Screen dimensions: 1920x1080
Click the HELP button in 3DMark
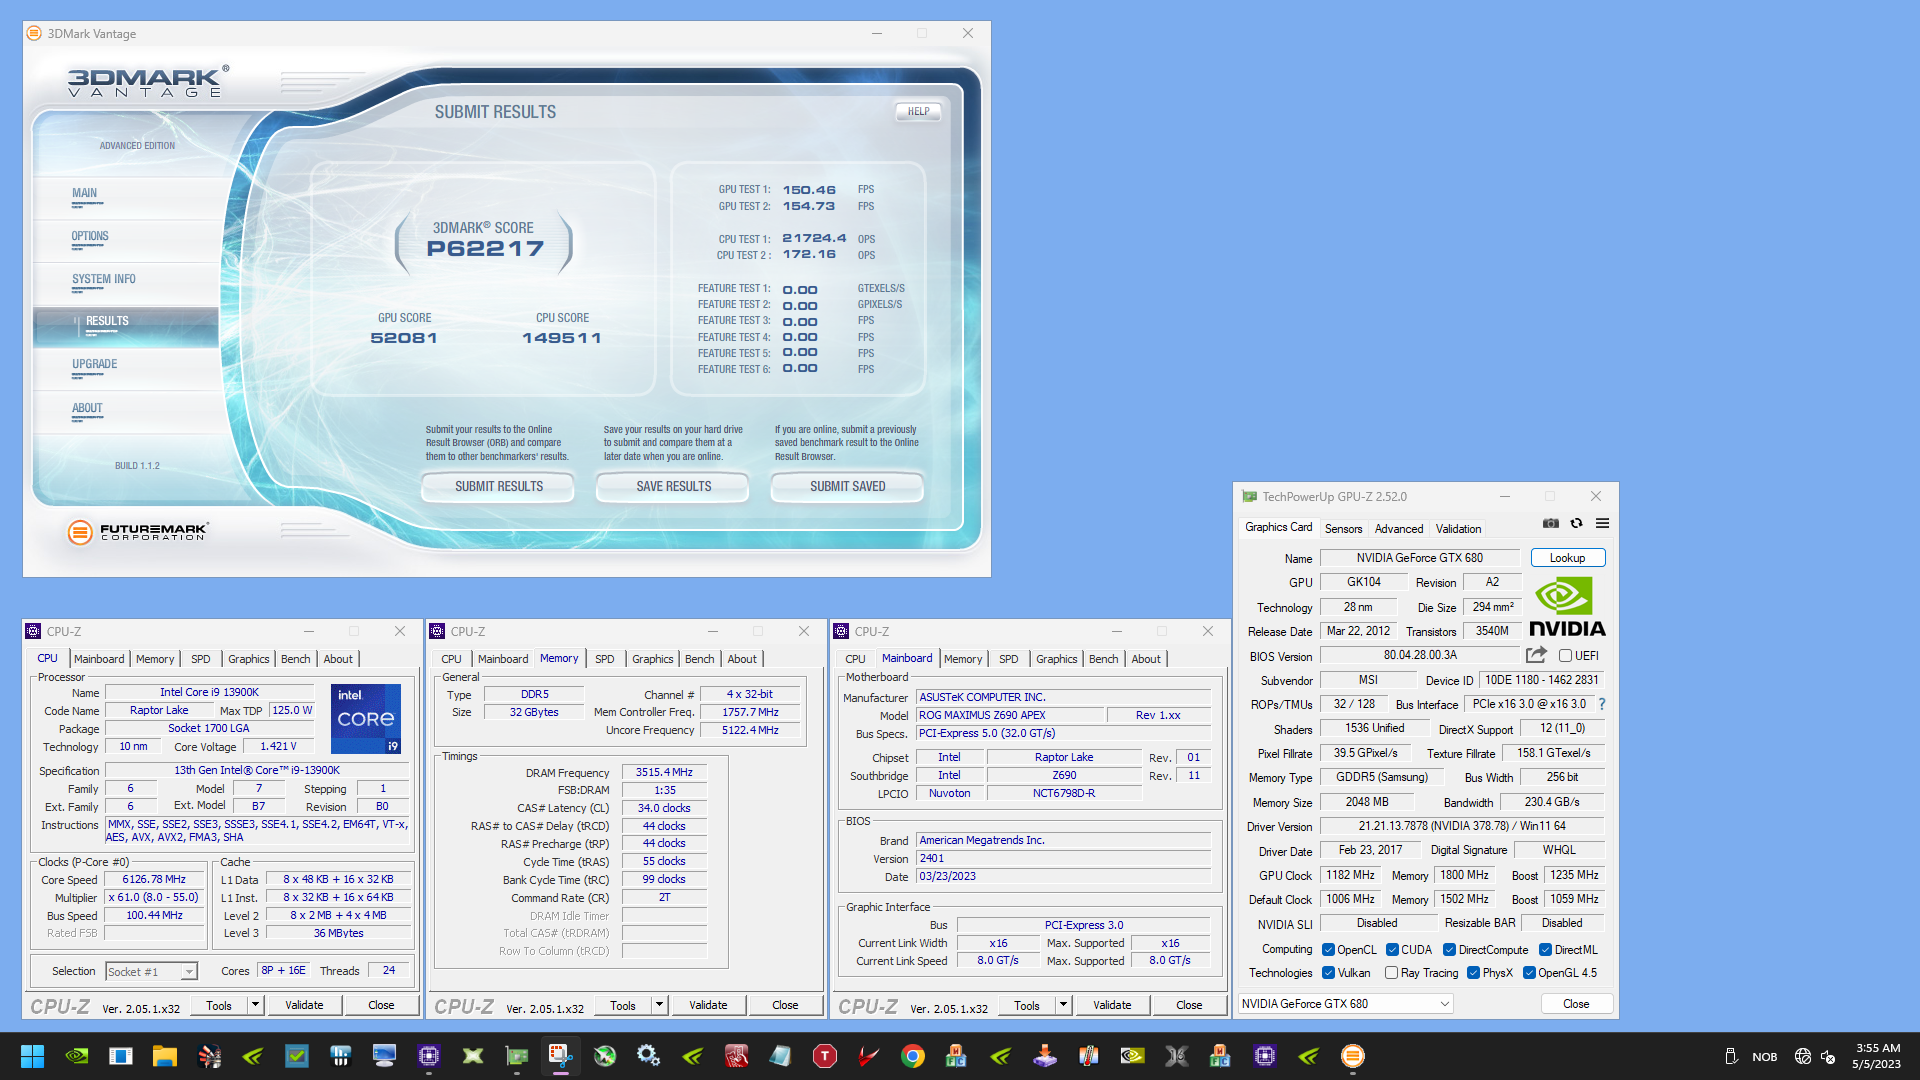tap(919, 111)
